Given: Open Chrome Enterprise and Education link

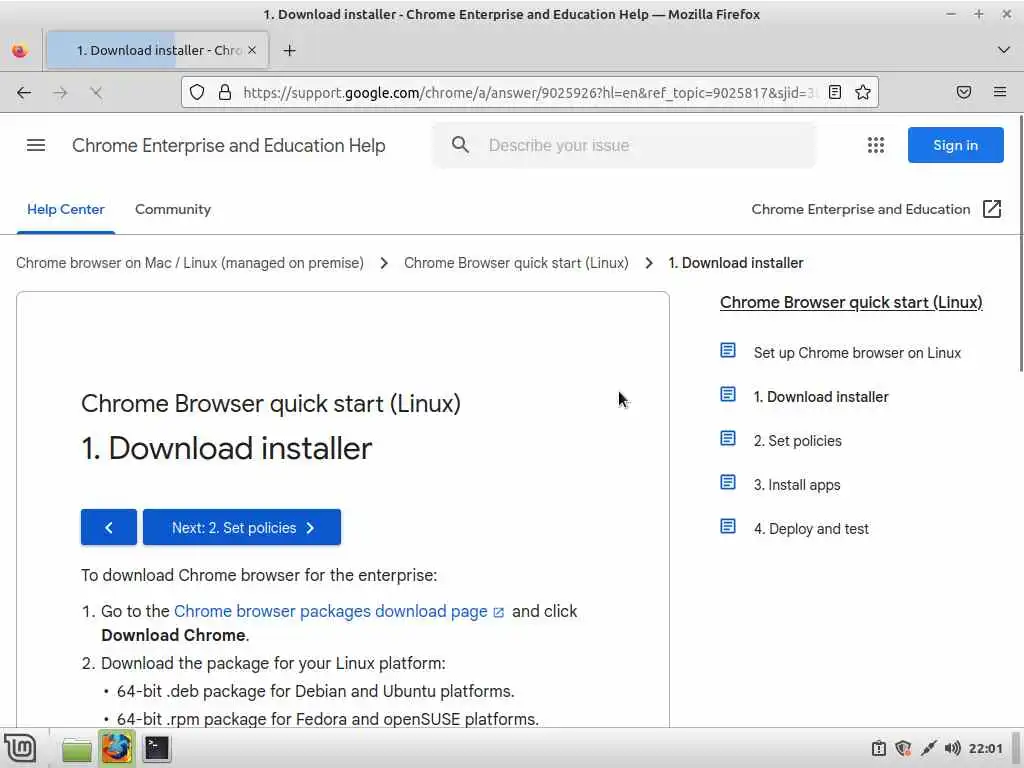Looking at the screenshot, I should coord(861,210).
